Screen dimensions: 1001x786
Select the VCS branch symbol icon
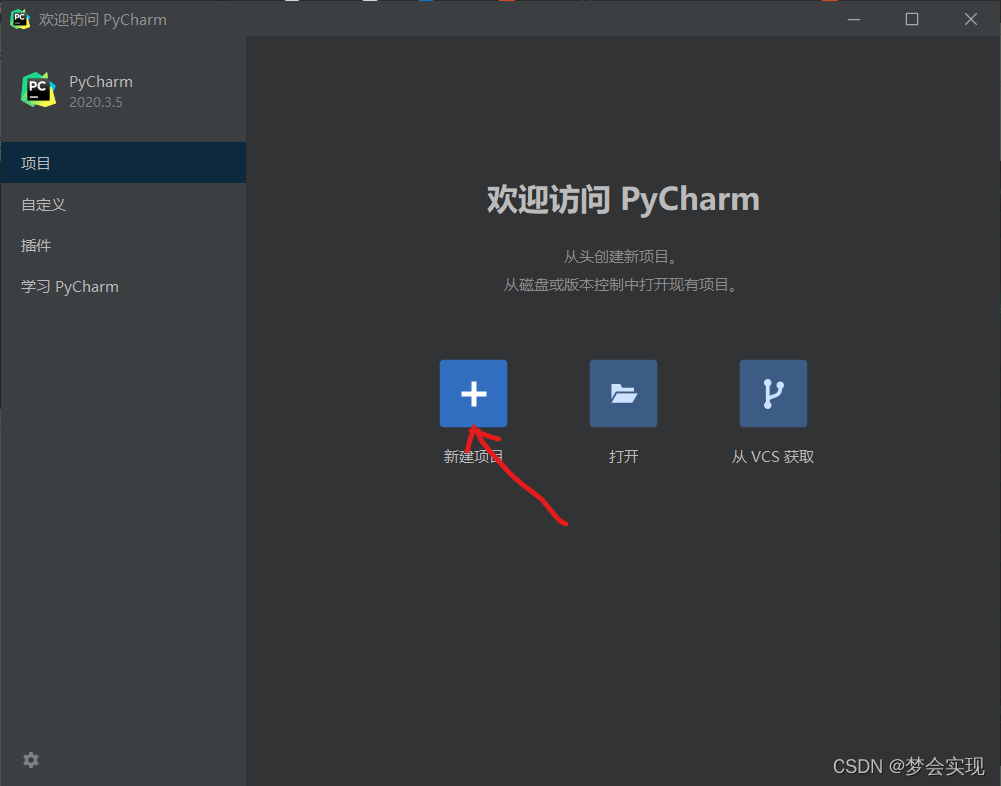tap(773, 393)
